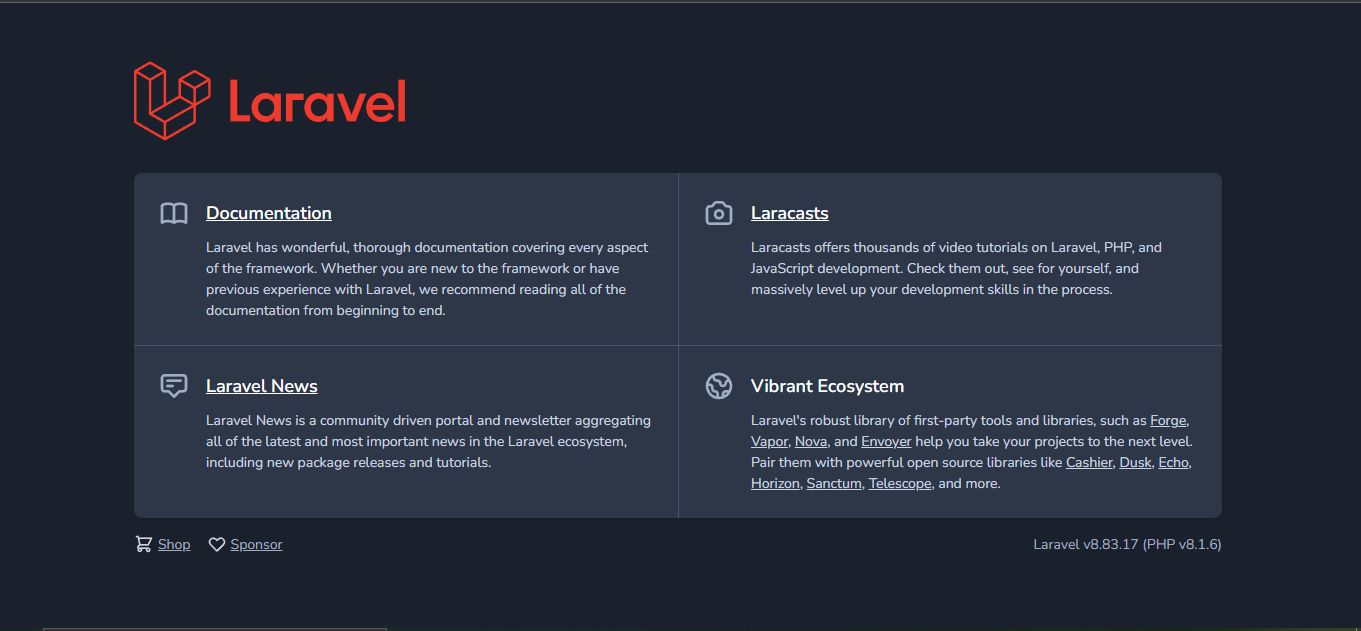Click the heart icon beside Sponsor

217,544
